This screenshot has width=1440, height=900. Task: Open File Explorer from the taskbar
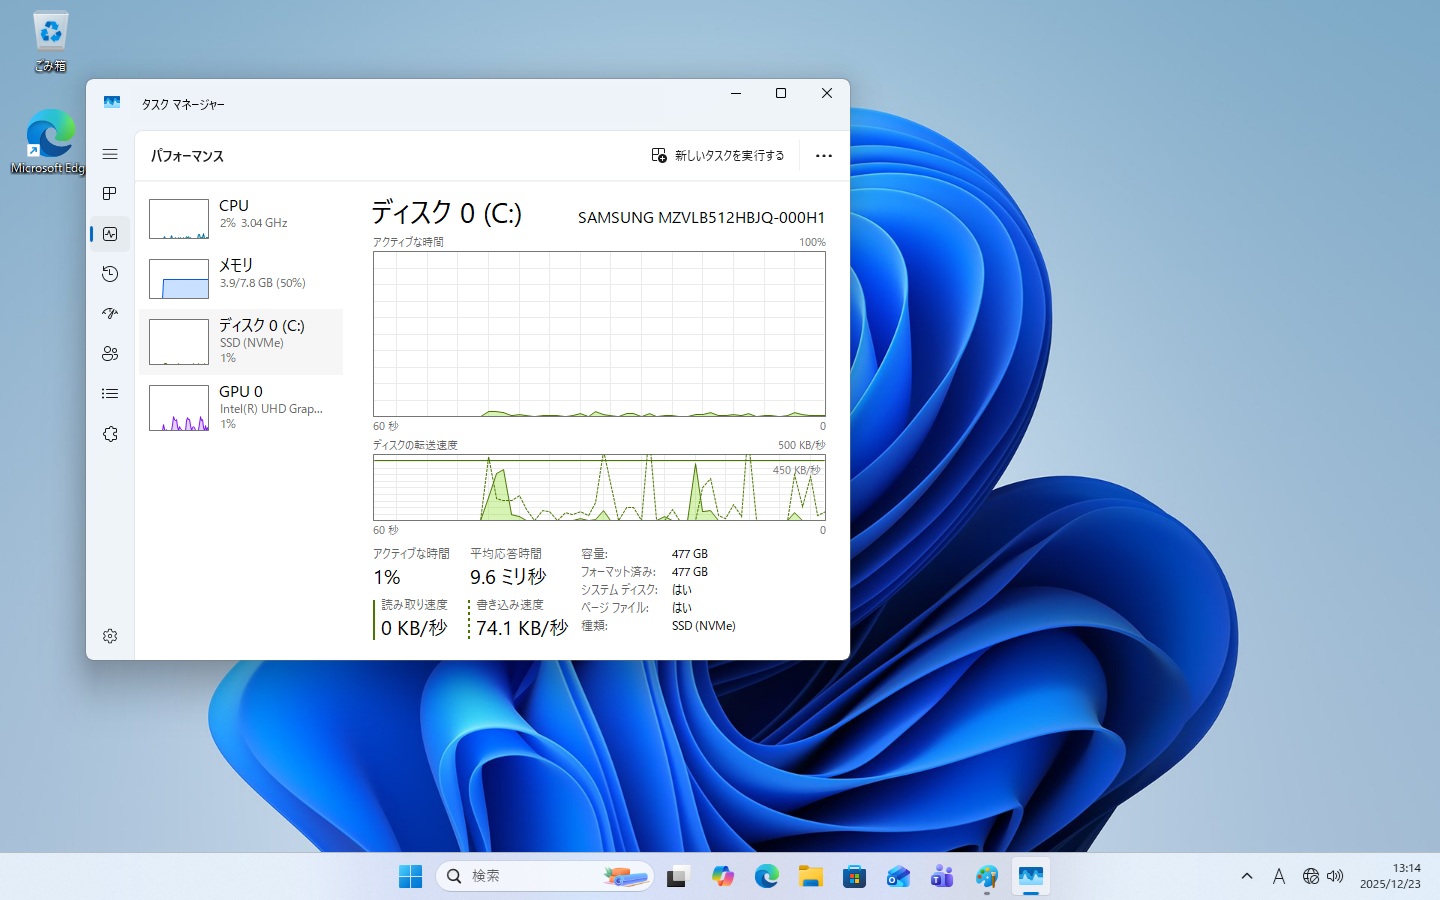[810, 876]
